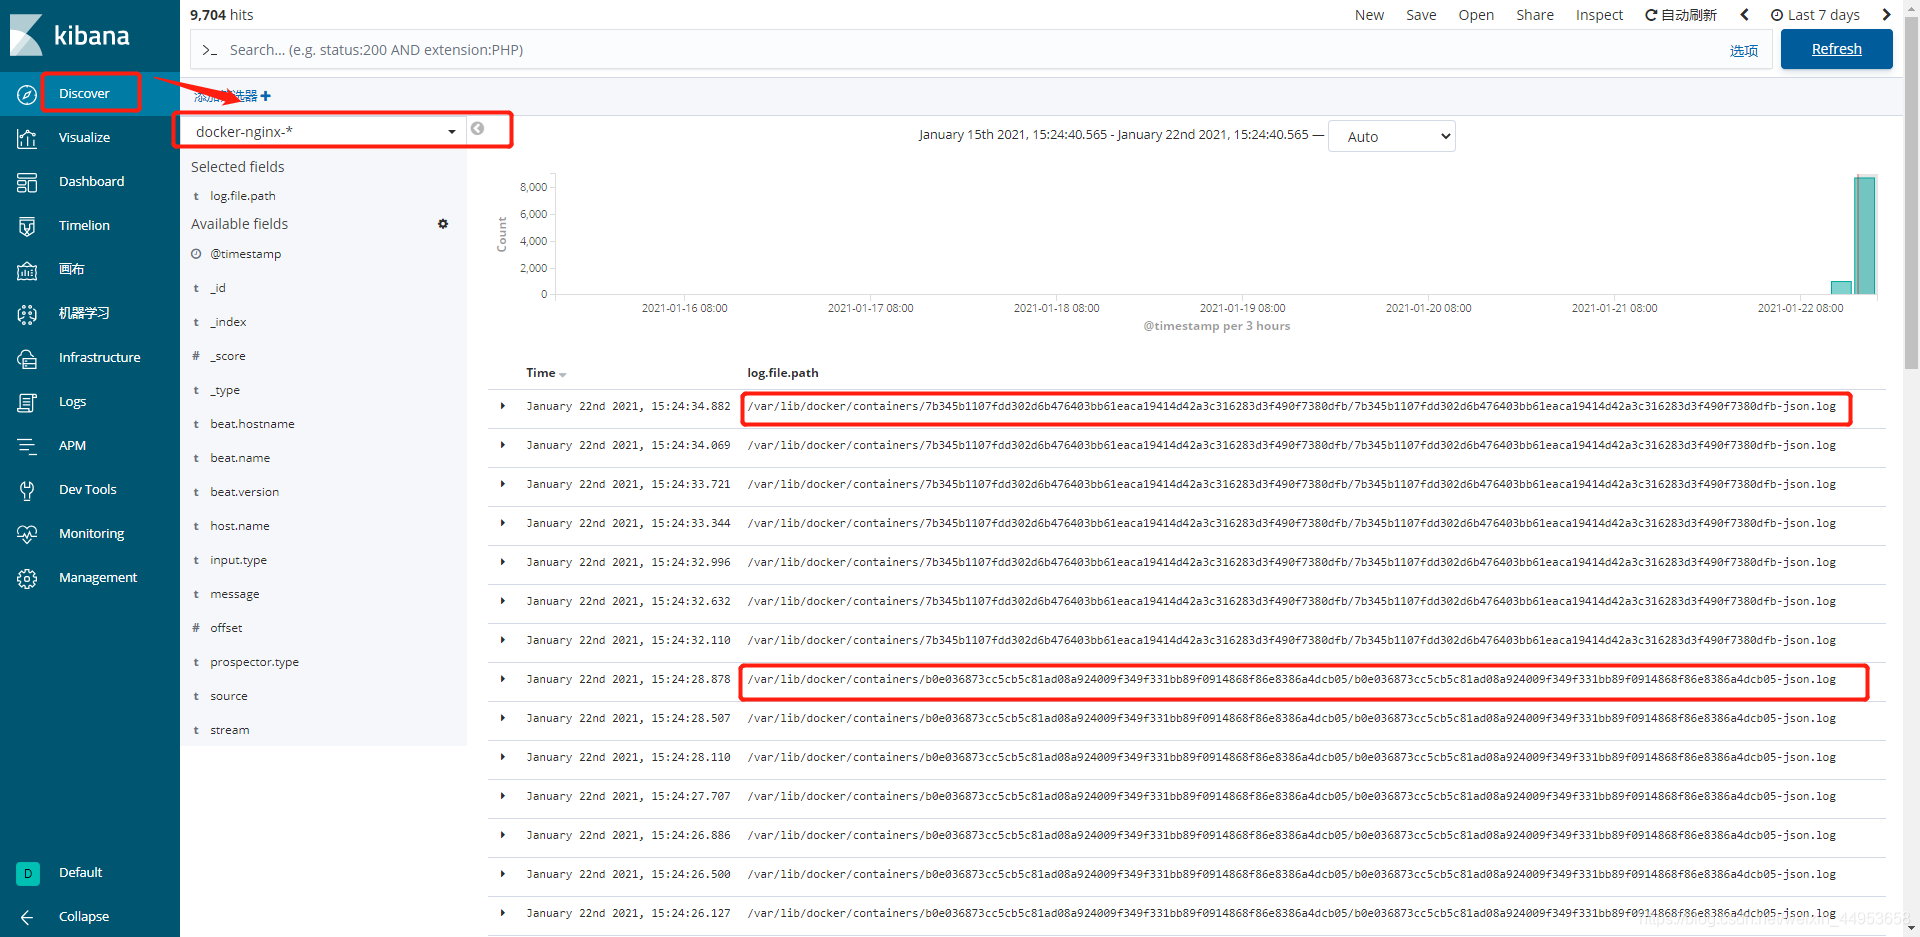Open Dashboard via its sidebar icon

pyautogui.click(x=27, y=182)
